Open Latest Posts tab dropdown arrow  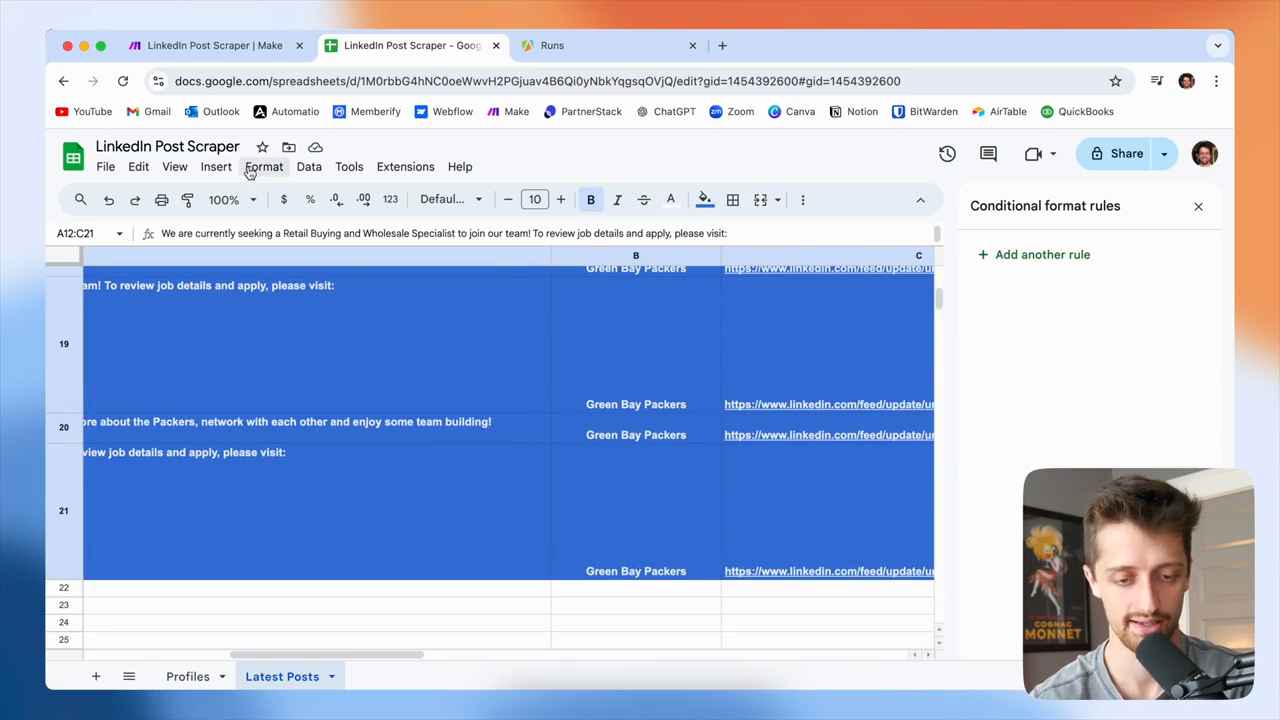click(x=331, y=677)
